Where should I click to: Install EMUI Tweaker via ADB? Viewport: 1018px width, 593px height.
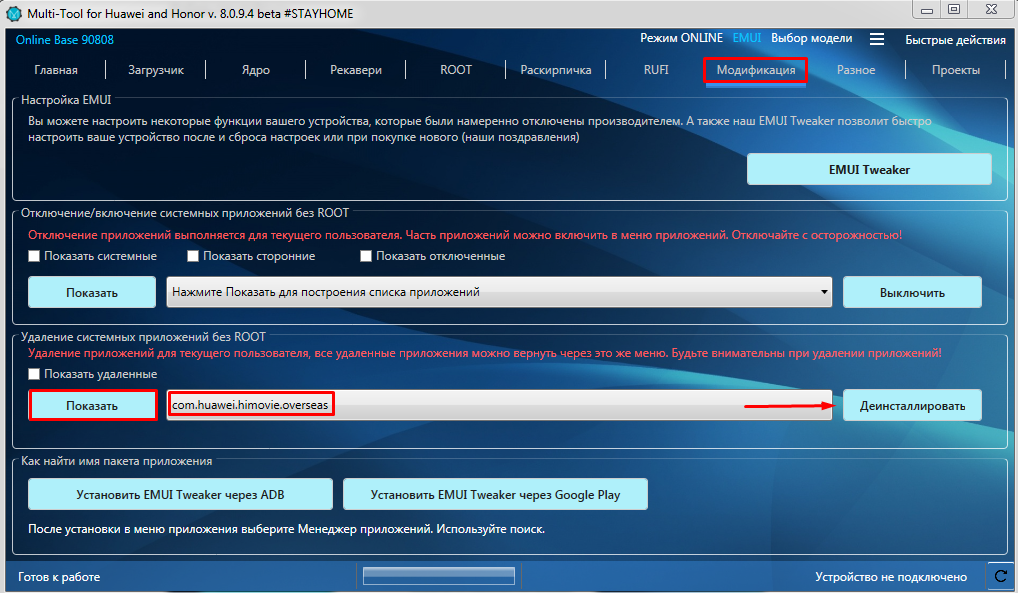click(x=180, y=494)
